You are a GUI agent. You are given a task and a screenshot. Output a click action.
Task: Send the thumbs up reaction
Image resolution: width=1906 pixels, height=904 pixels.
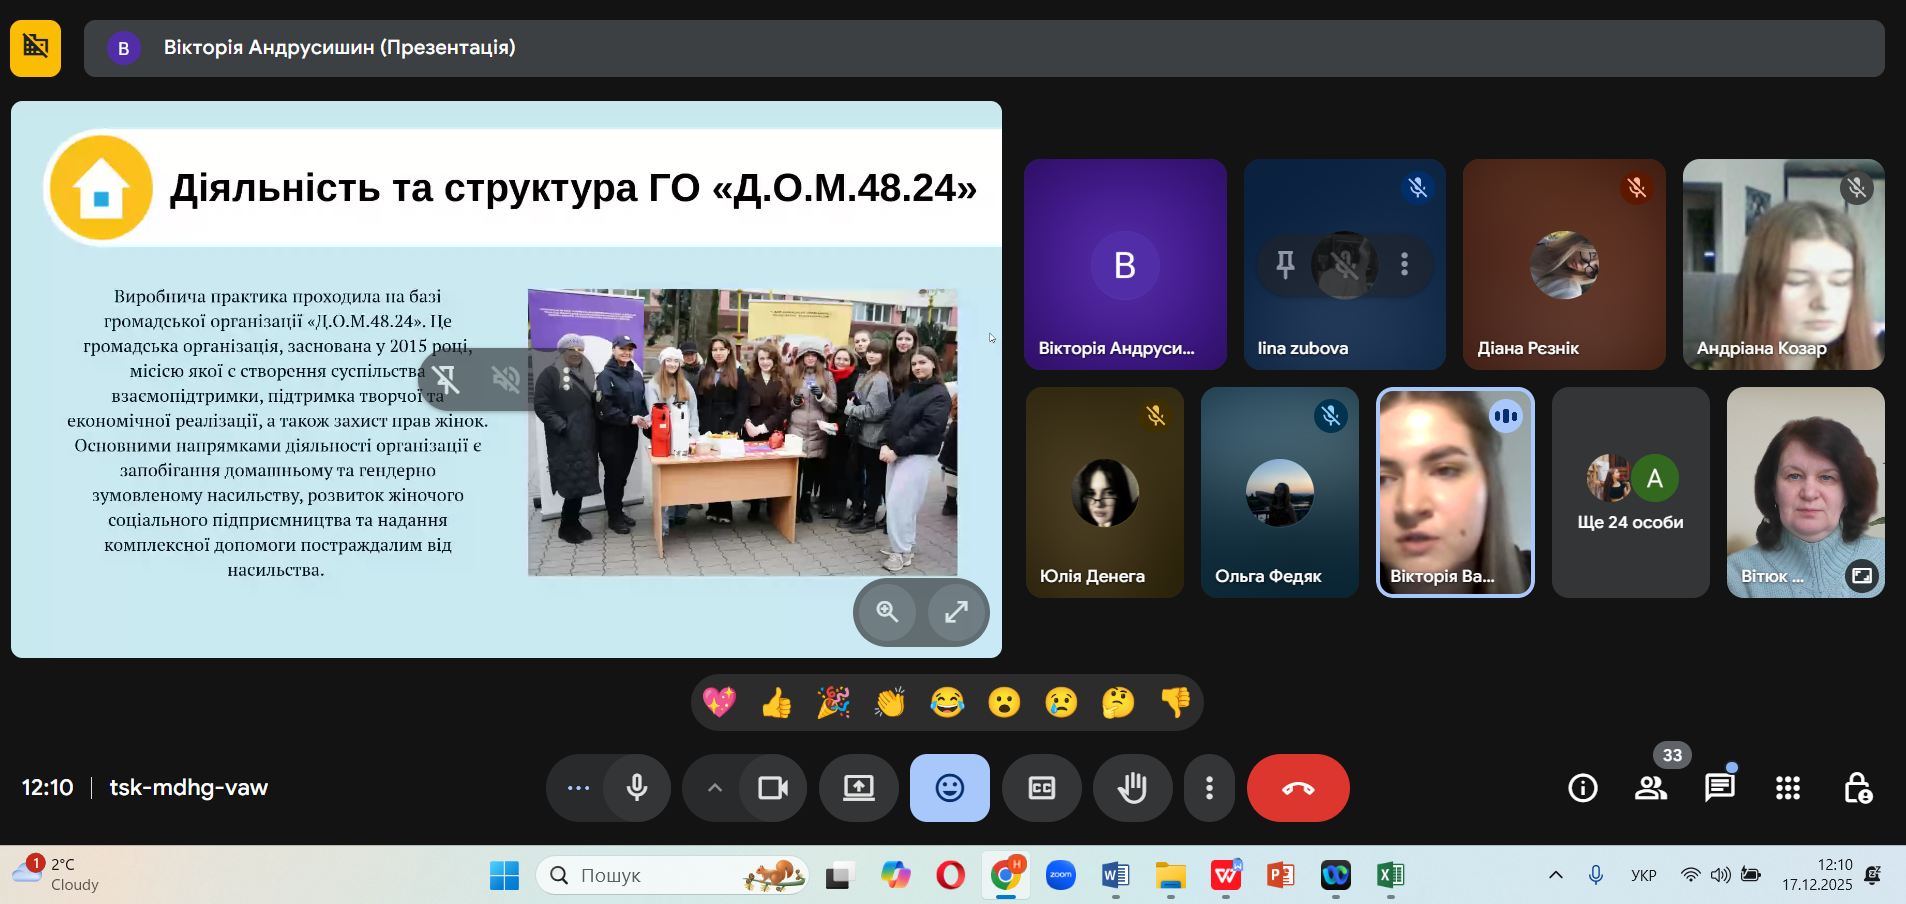(x=776, y=703)
